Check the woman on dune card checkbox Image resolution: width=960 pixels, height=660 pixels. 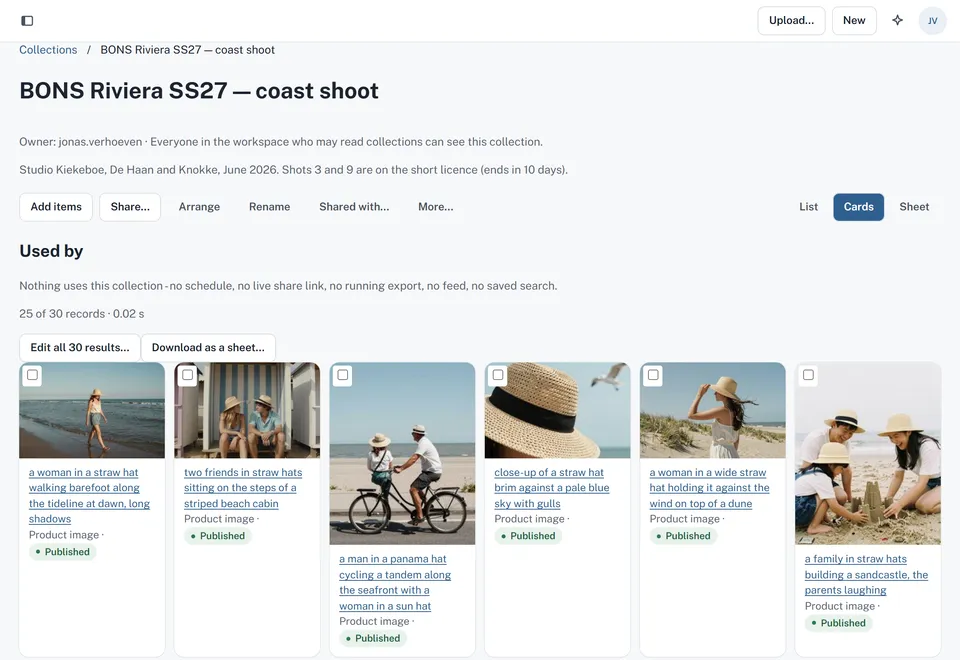[x=653, y=375]
